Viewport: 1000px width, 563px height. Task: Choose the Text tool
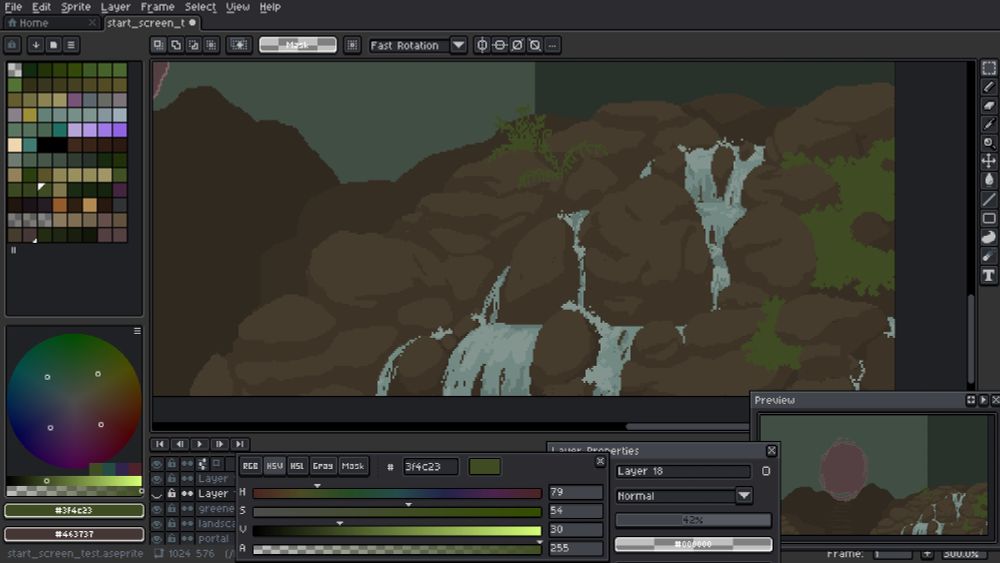click(x=988, y=275)
